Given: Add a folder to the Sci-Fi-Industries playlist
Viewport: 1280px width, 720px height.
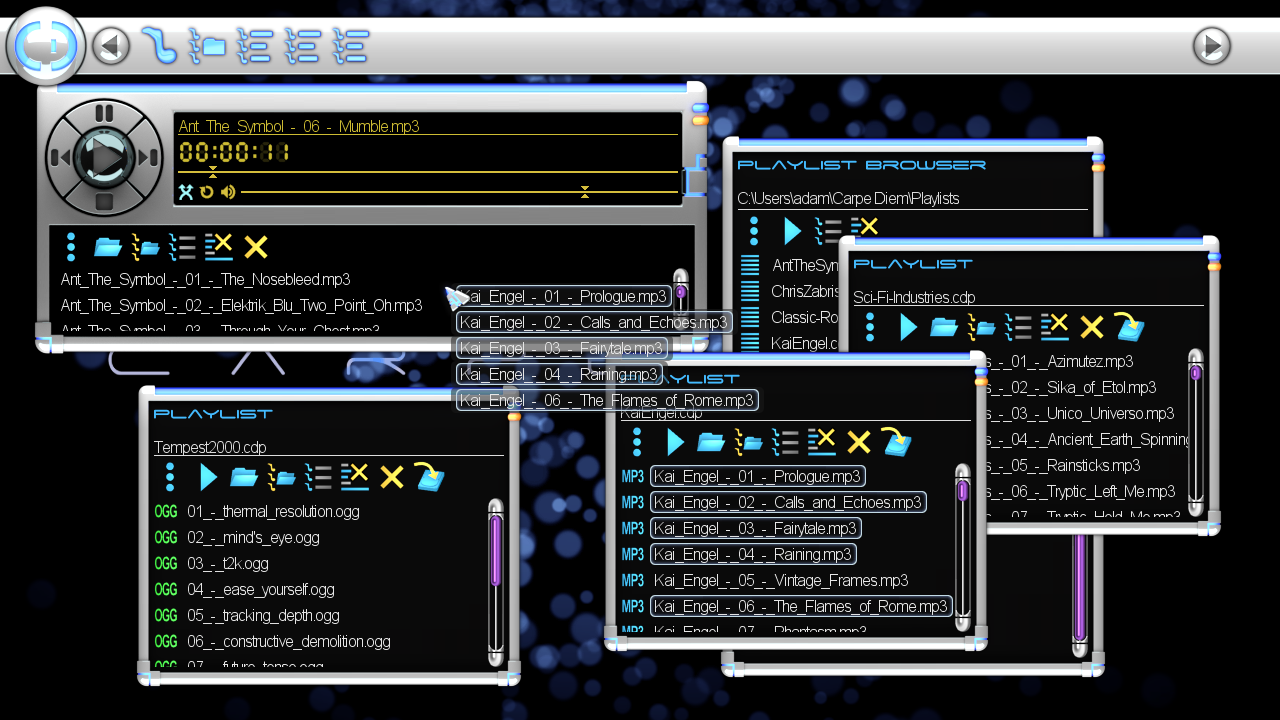Looking at the screenshot, I should tap(982, 327).
